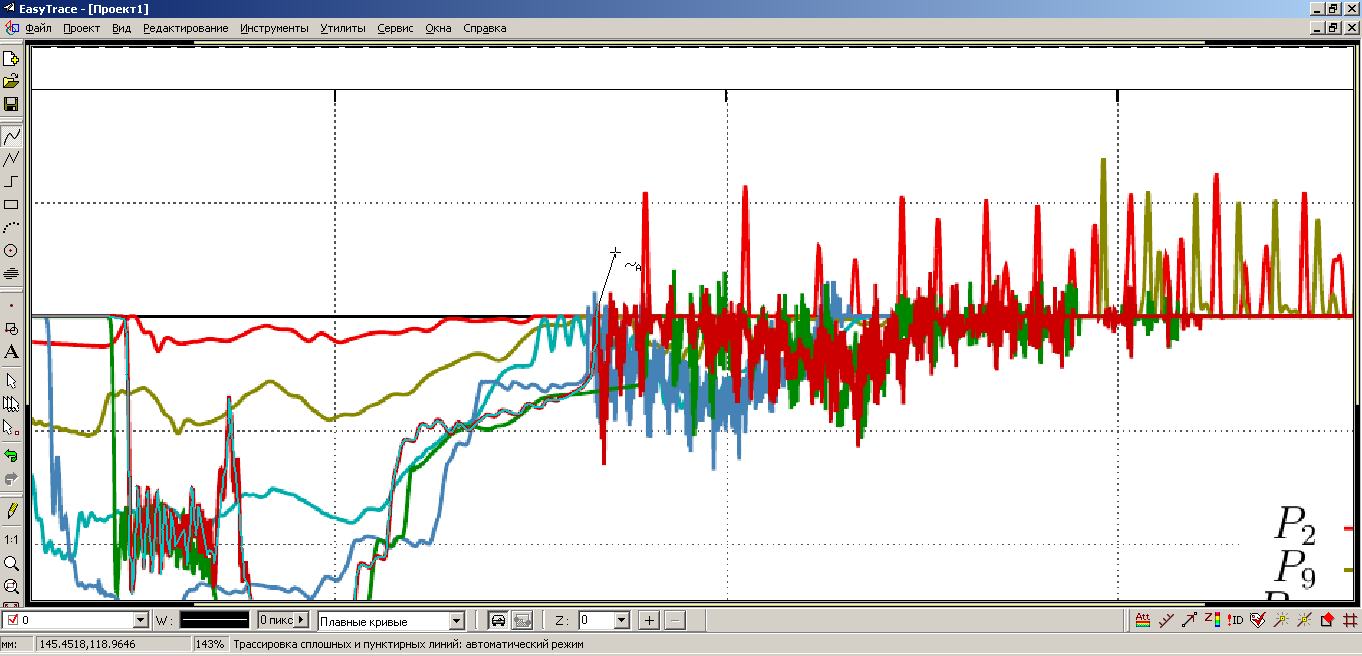This screenshot has height=656, width=1362.
Task: Click the minus Z decrement button
Action: (675, 620)
